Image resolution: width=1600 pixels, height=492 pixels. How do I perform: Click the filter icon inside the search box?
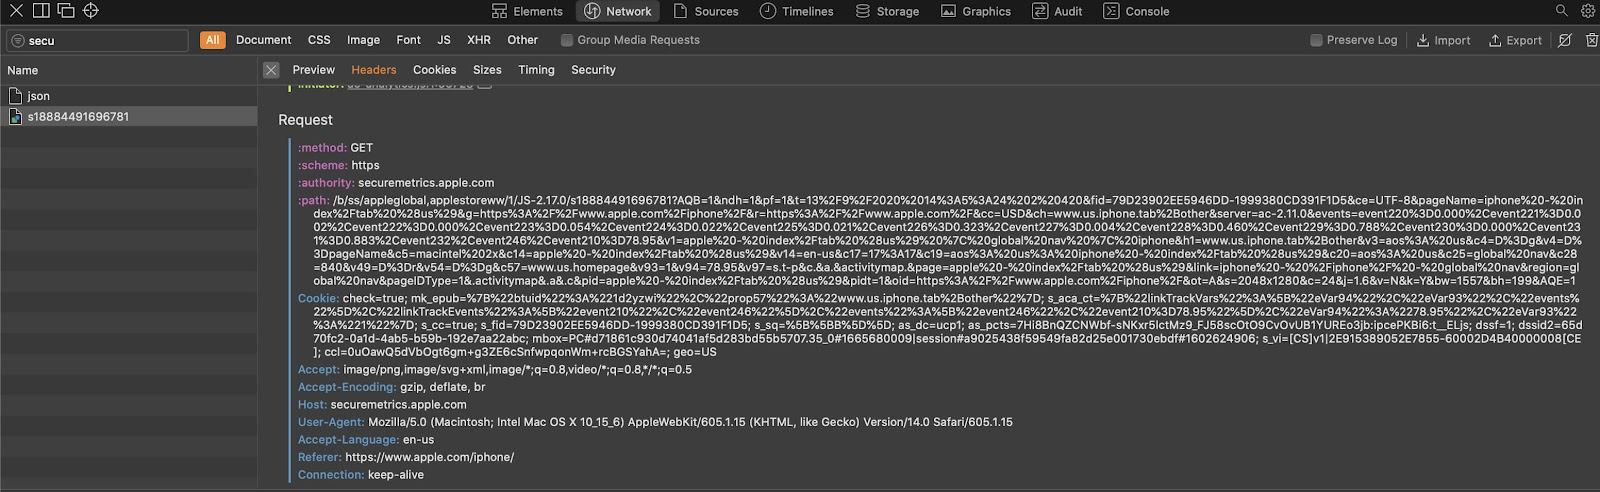click(x=18, y=40)
